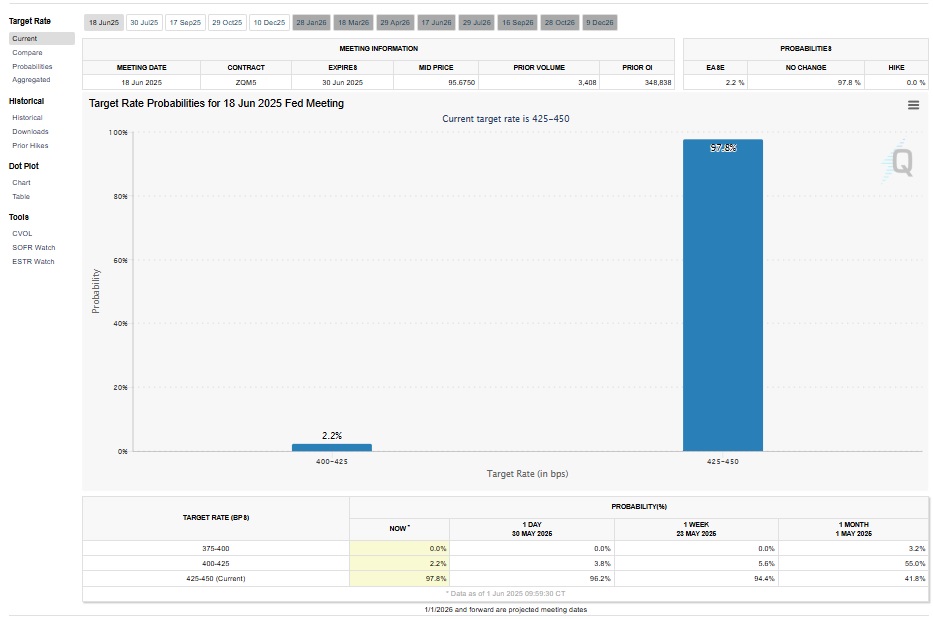Choose the 28 Jan26 projected meeting tab

pos(311,22)
